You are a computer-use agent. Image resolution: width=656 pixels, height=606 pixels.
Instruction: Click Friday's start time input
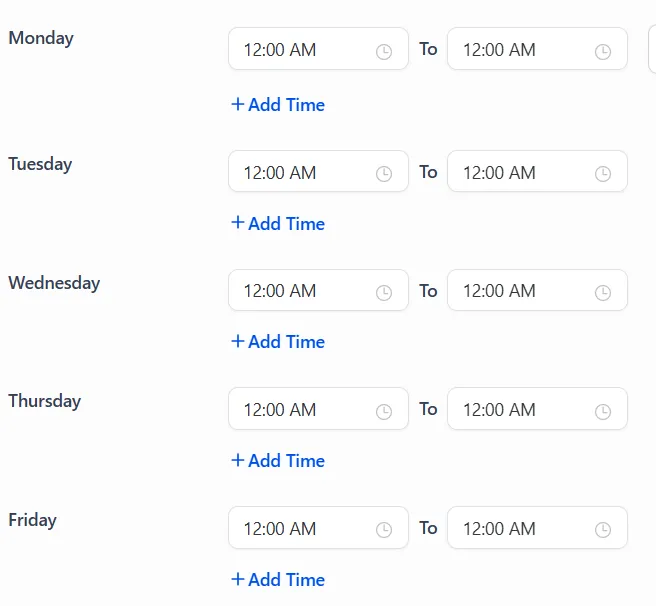click(x=300, y=529)
